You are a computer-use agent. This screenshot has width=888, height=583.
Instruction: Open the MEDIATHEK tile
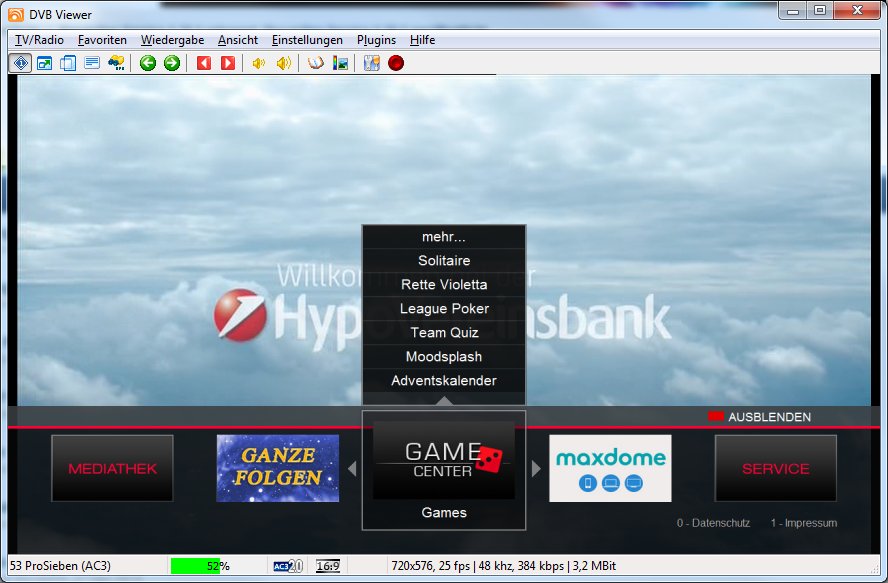pyautogui.click(x=112, y=468)
